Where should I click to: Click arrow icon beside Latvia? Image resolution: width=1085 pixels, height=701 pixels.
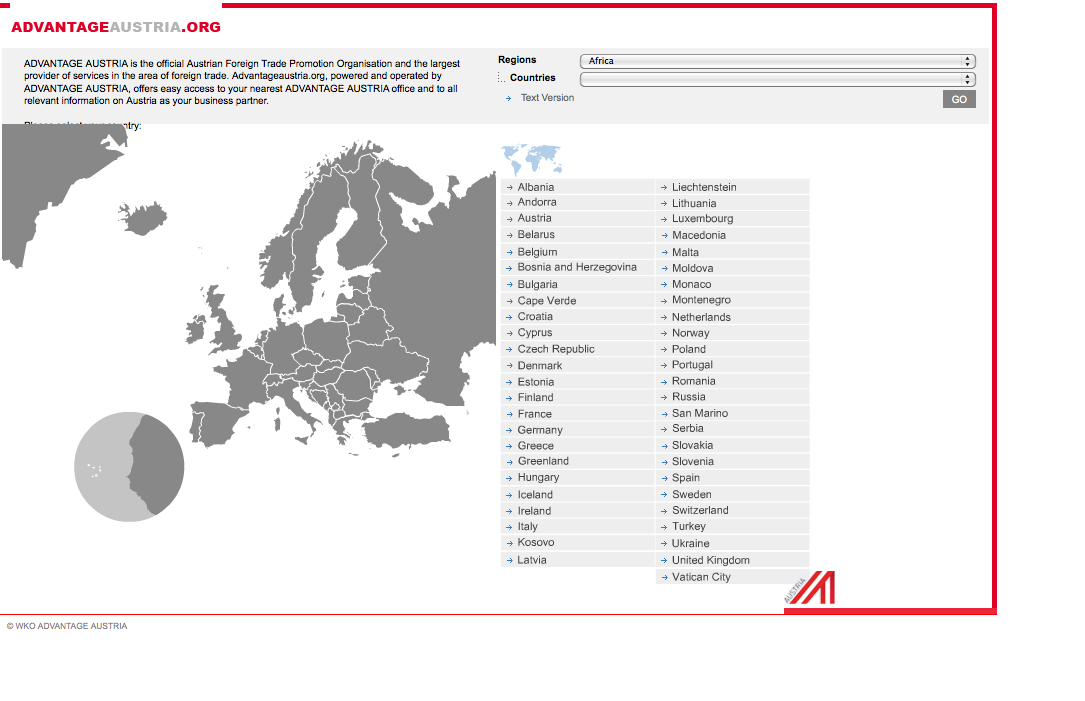509,561
